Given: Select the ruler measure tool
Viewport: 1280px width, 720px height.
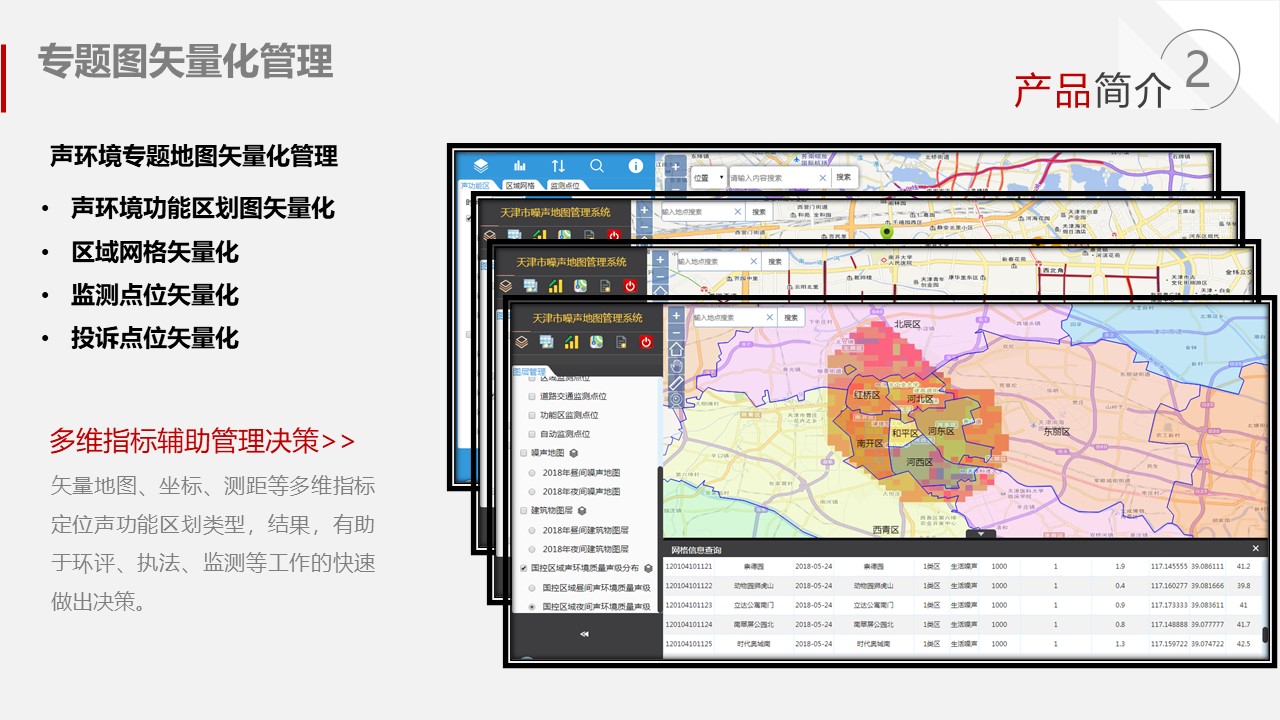Looking at the screenshot, I should coord(676,383).
